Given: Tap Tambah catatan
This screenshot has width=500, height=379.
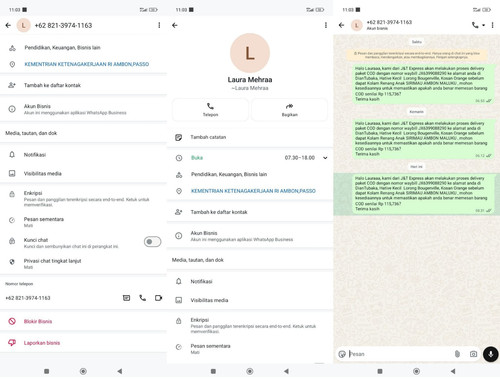Looking at the screenshot, I should 250,137.
